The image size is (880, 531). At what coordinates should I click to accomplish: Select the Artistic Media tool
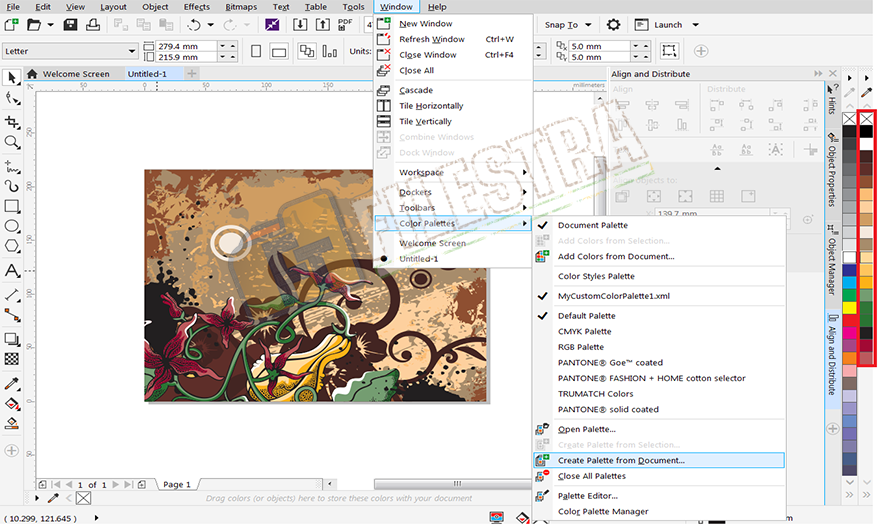12,186
